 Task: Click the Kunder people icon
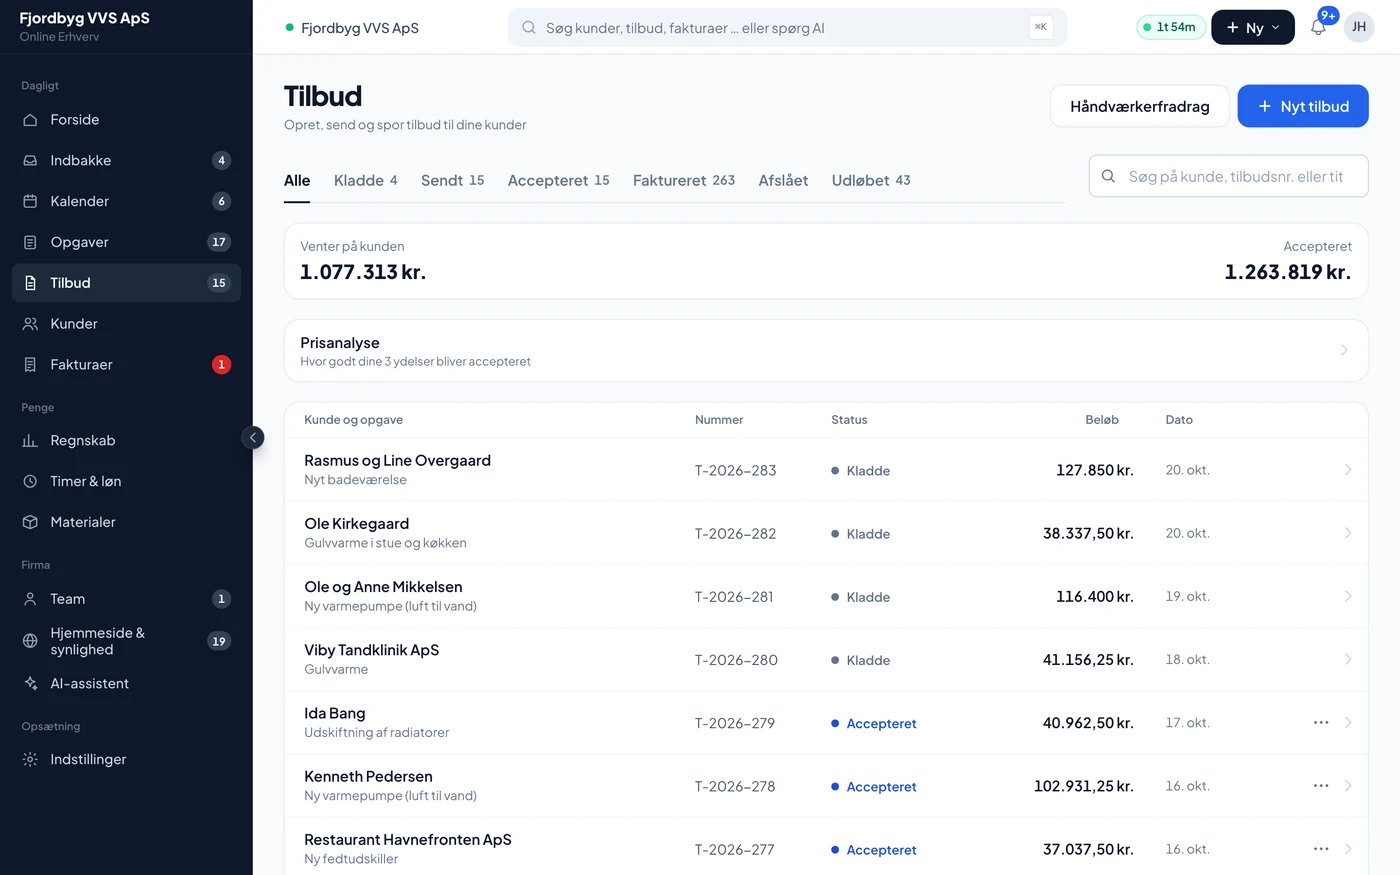click(x=30, y=324)
